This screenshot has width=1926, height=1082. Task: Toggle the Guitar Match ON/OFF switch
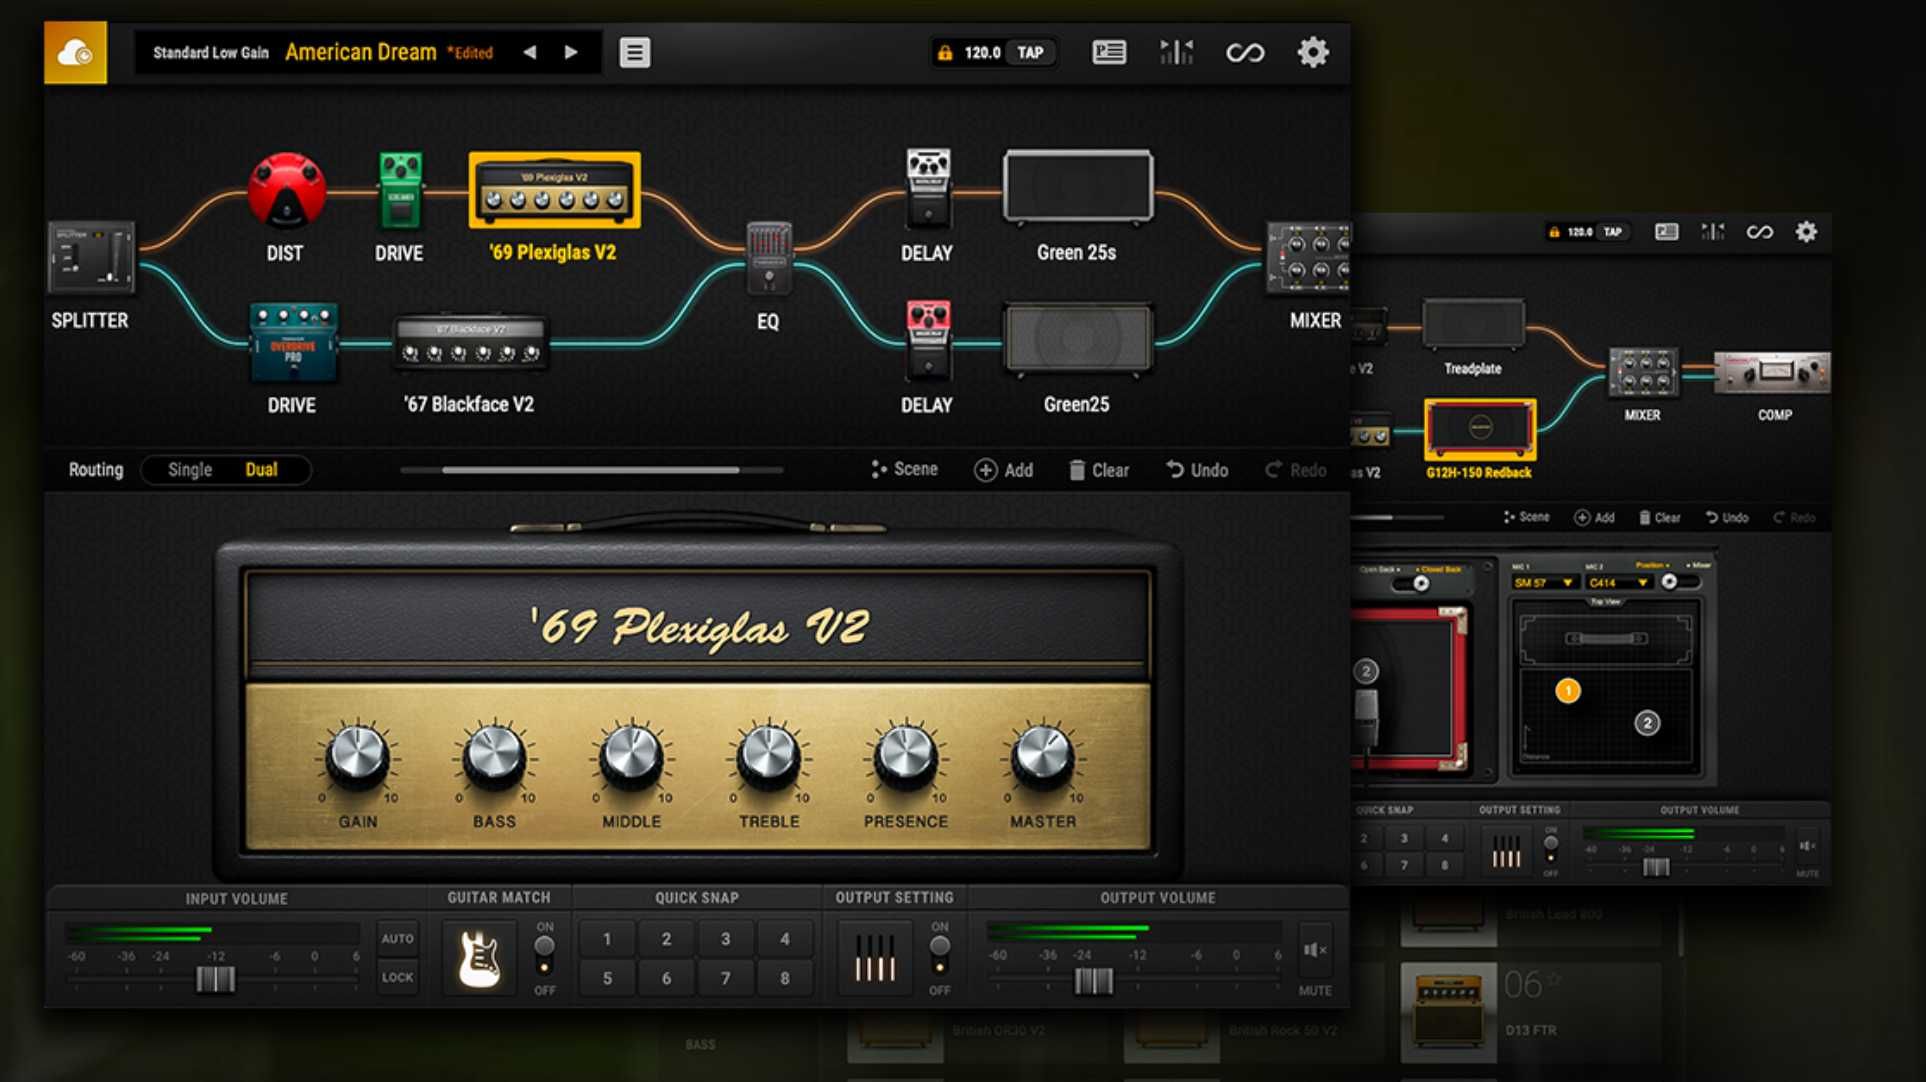coord(544,955)
